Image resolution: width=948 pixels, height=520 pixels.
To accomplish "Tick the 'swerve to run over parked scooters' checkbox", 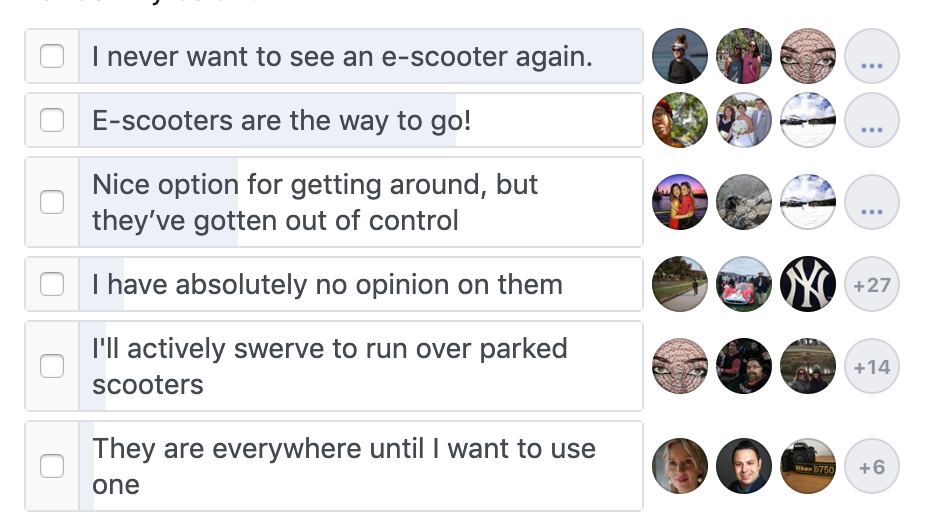I will (x=52, y=366).
